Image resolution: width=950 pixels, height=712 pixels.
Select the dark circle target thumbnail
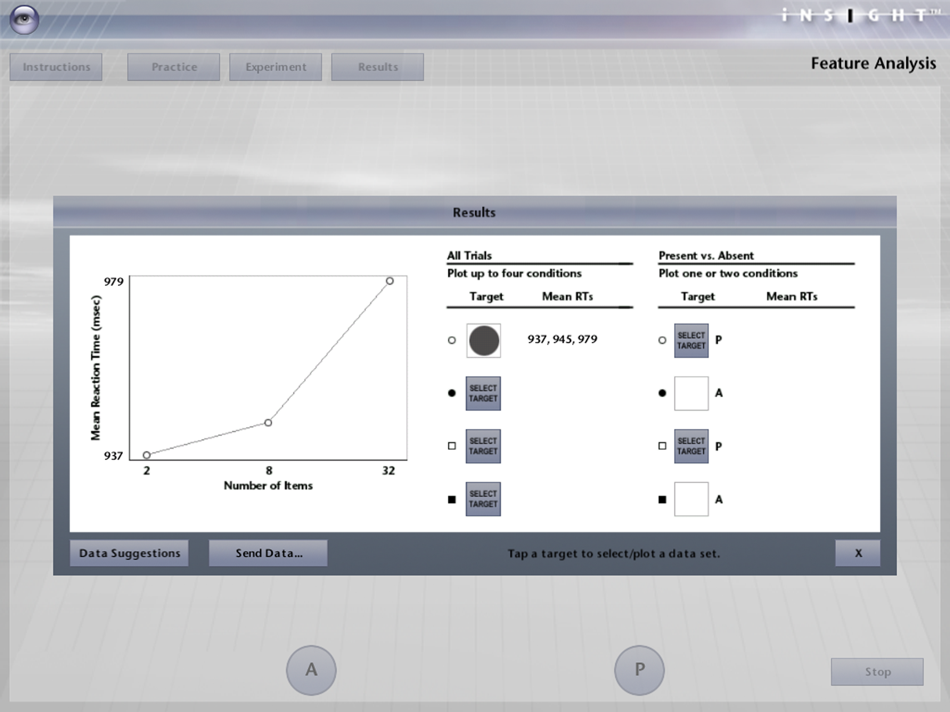click(483, 341)
